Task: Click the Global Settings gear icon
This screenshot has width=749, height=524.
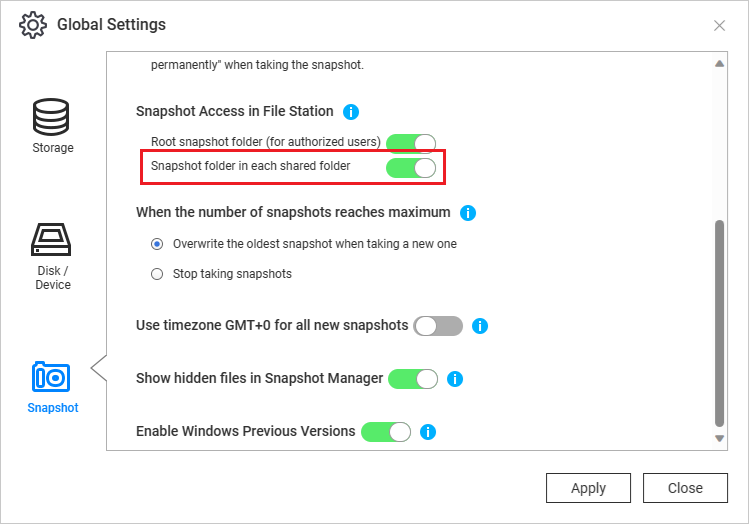Action: [33, 25]
